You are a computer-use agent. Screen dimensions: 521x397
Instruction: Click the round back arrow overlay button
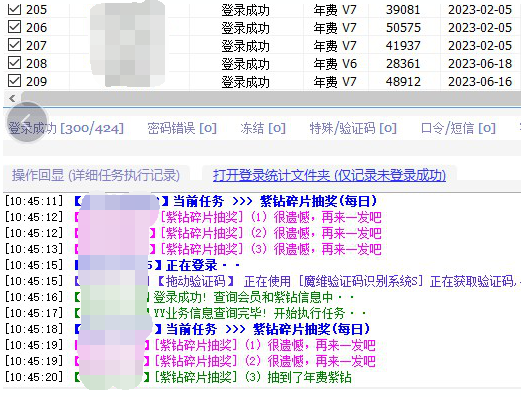click(27, 122)
